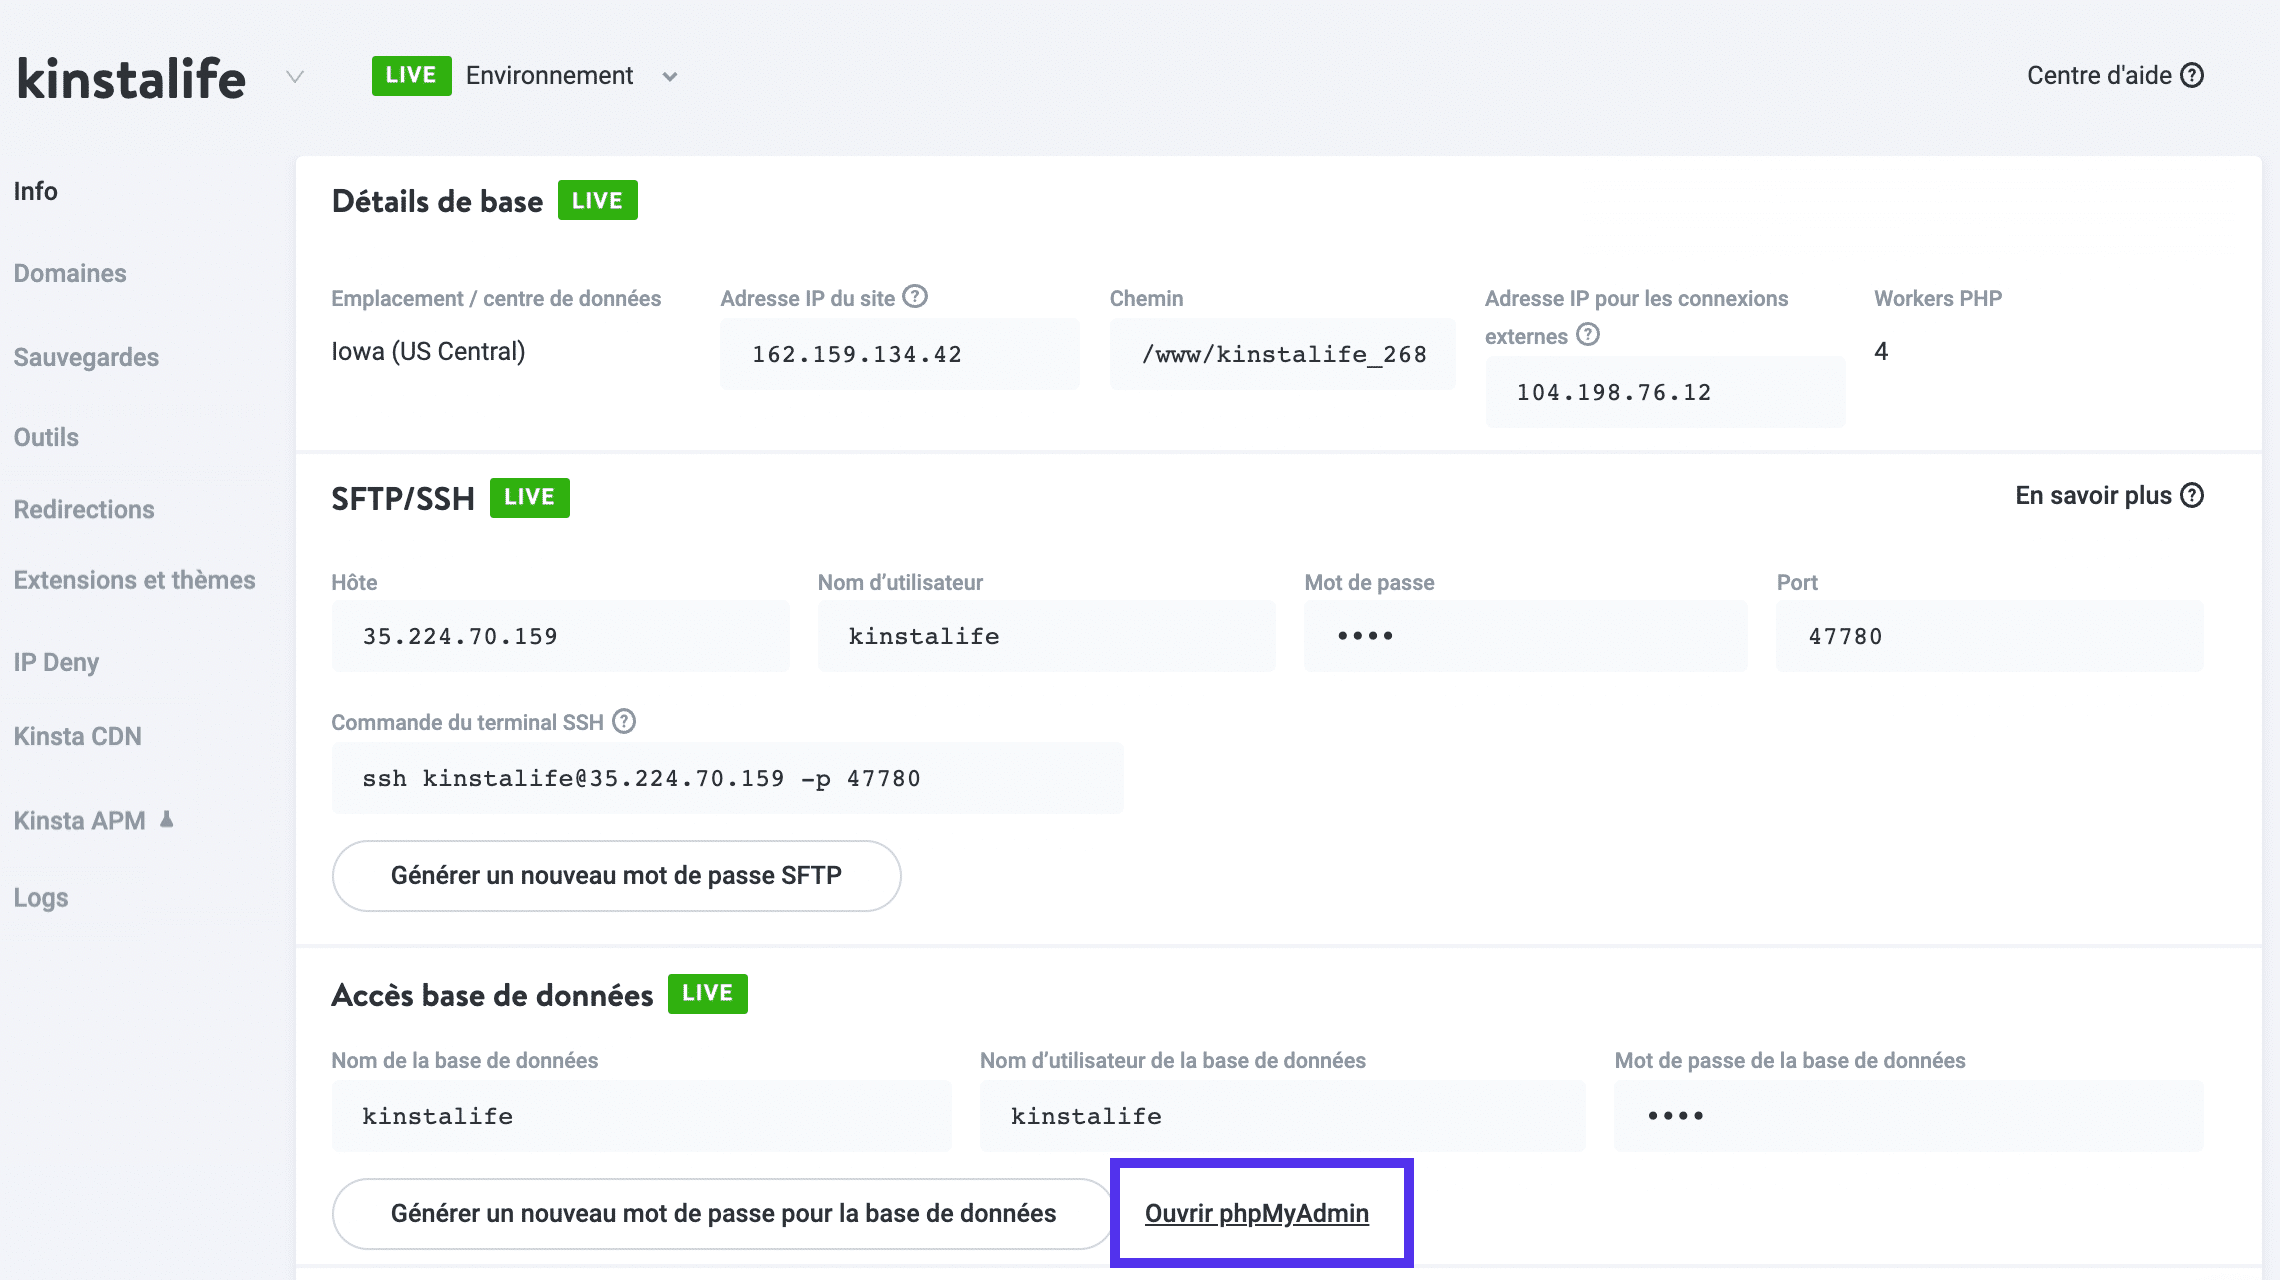The width and height of the screenshot is (2280, 1280).
Task: Open Redirections in the sidebar
Action: click(84, 509)
